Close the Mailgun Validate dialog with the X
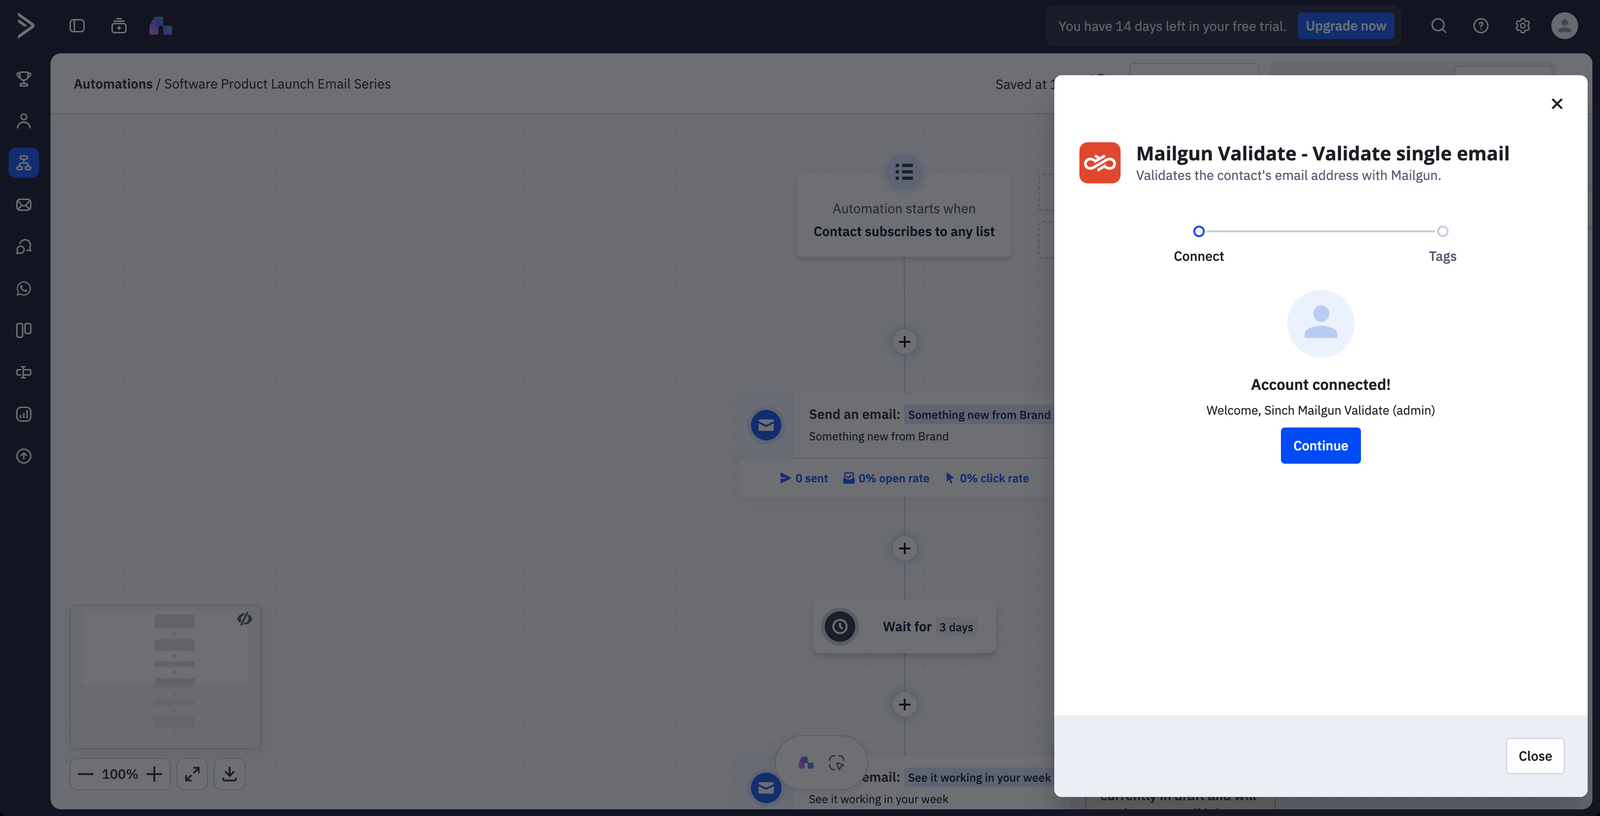1600x816 pixels. (x=1557, y=104)
